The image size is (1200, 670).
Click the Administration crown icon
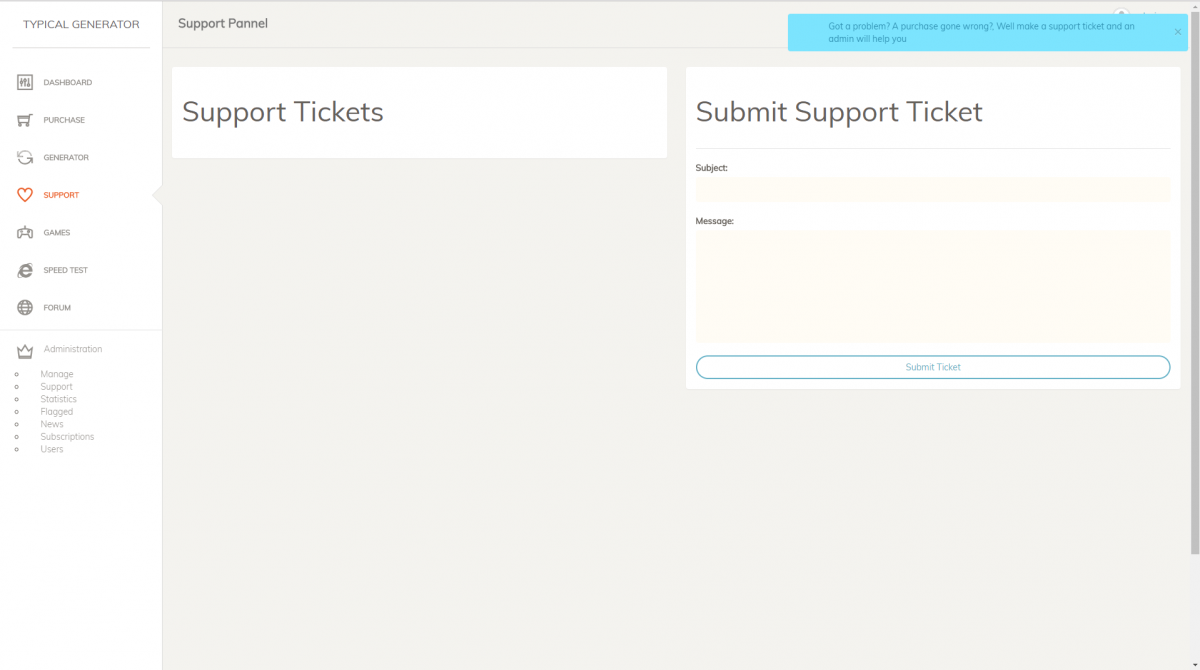pyautogui.click(x=25, y=351)
